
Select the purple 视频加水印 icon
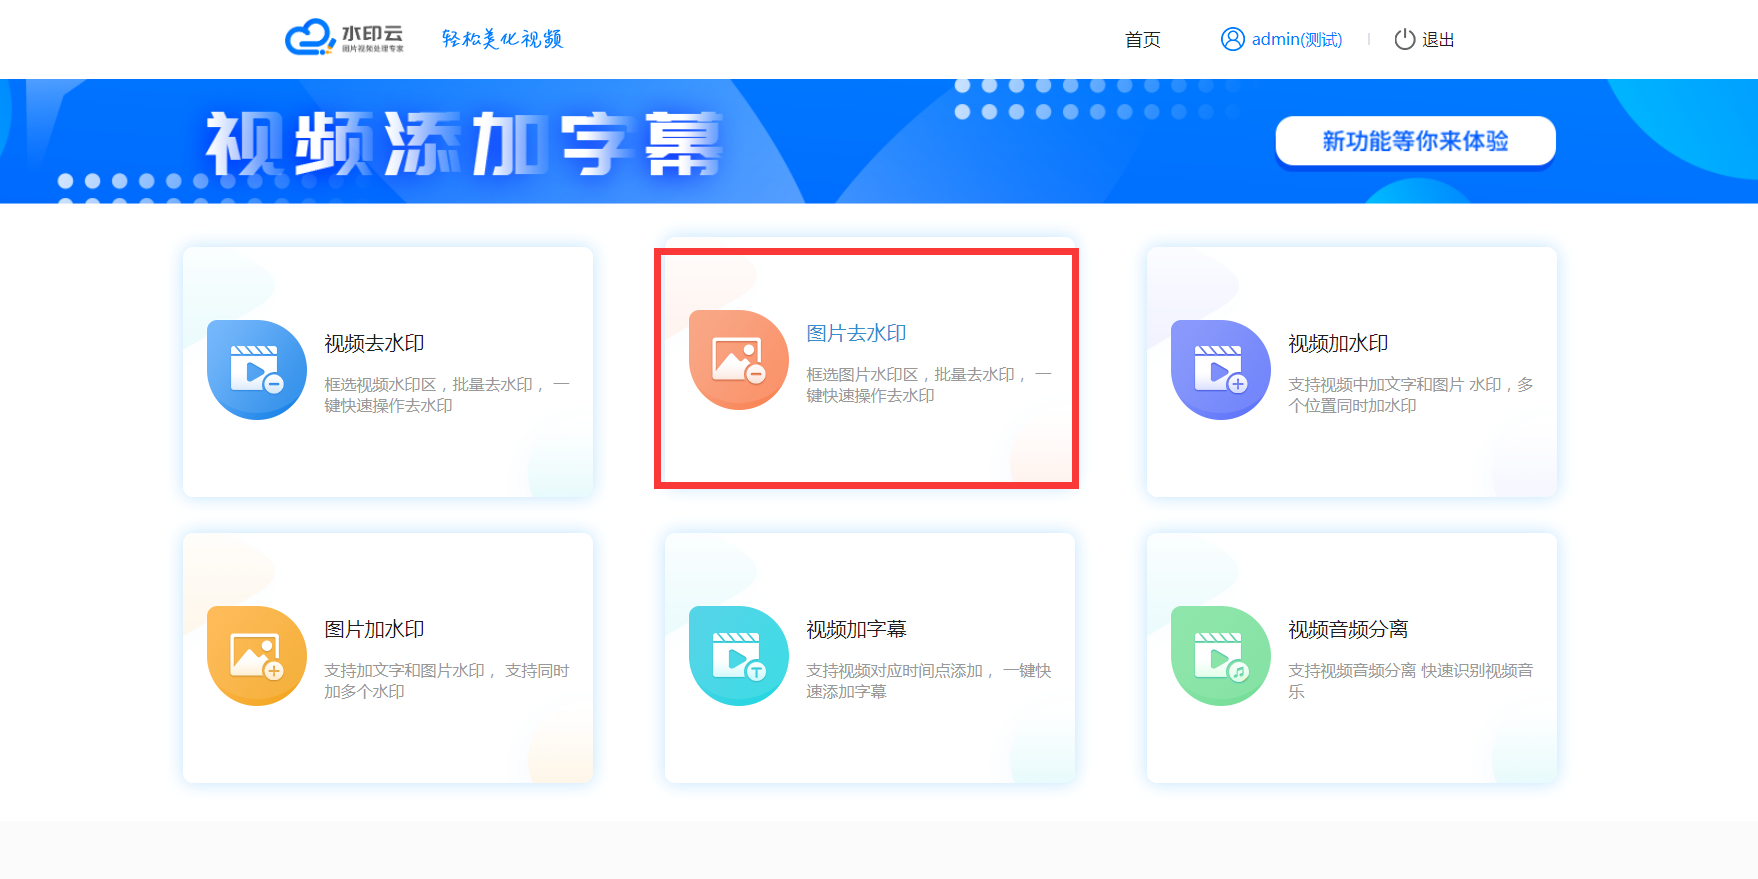point(1221,370)
